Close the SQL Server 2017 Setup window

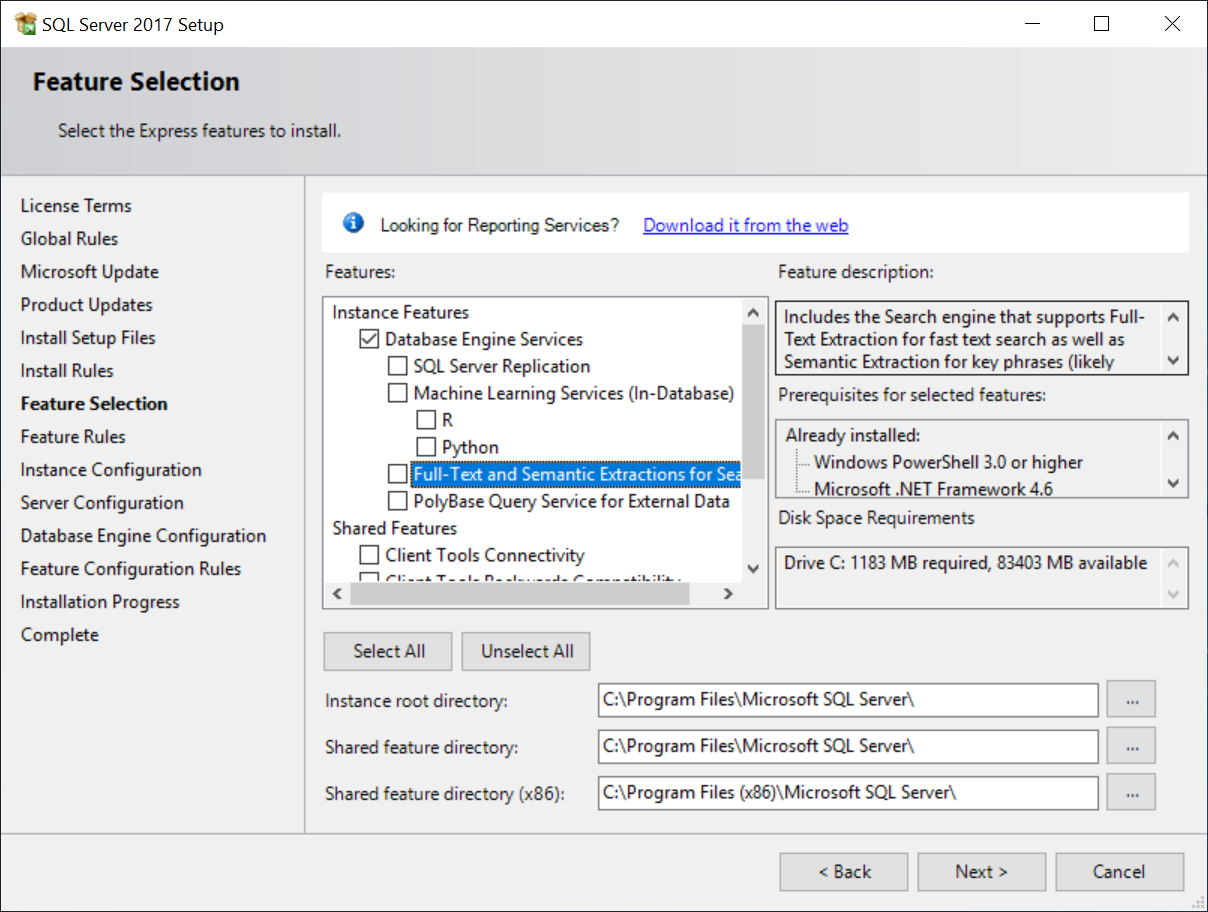click(x=1172, y=24)
